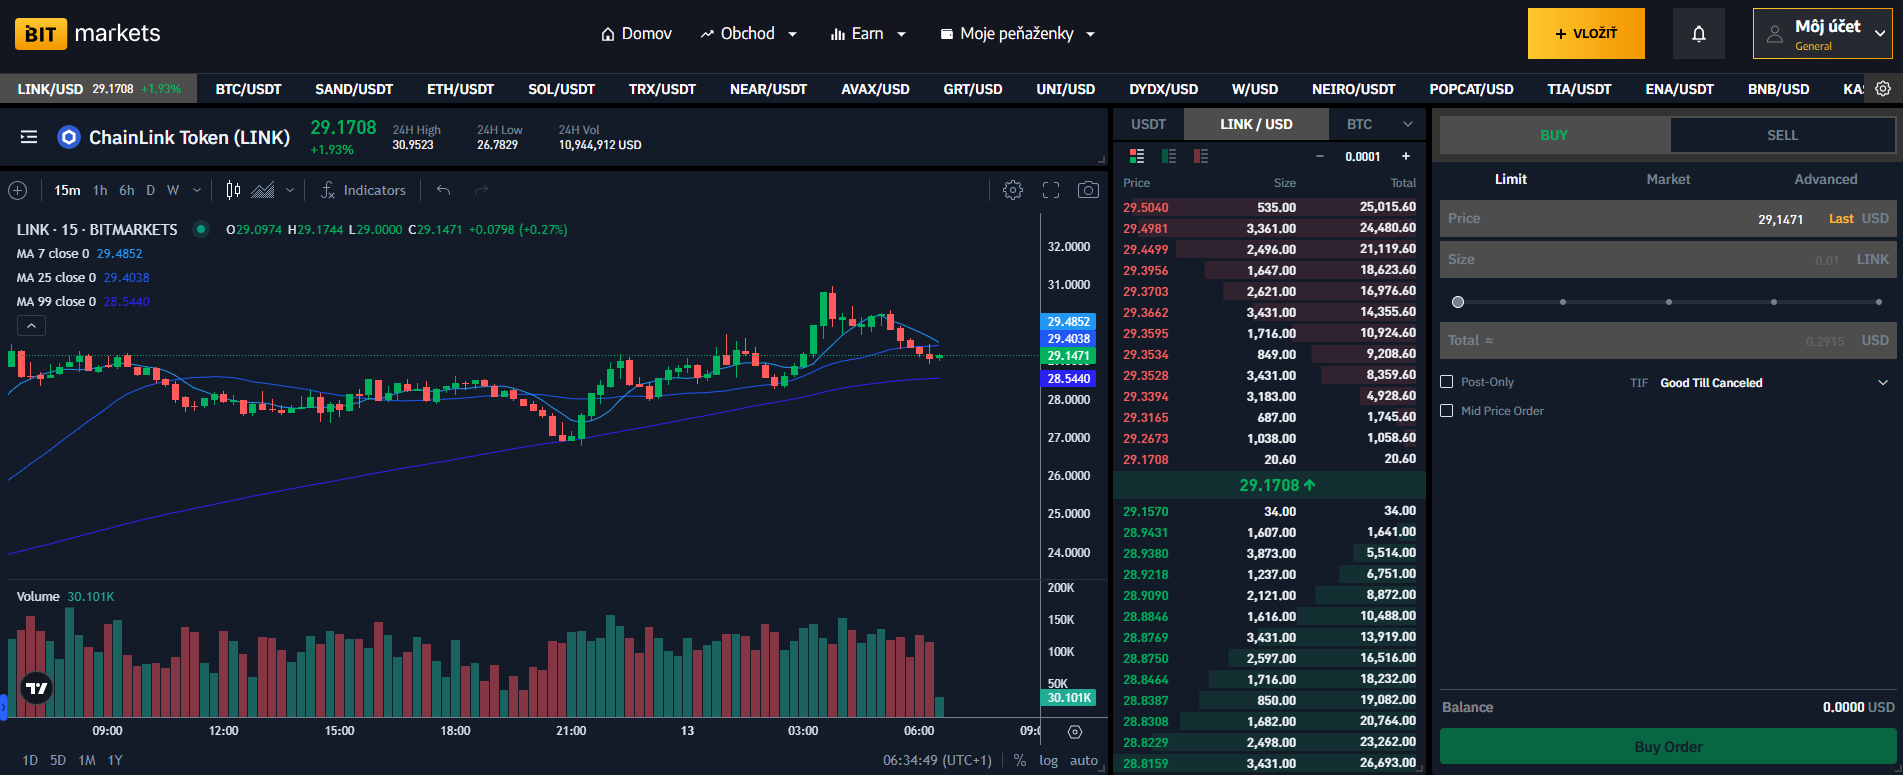
Task: Expand the Good Till Canceled dropdown
Action: (1882, 383)
